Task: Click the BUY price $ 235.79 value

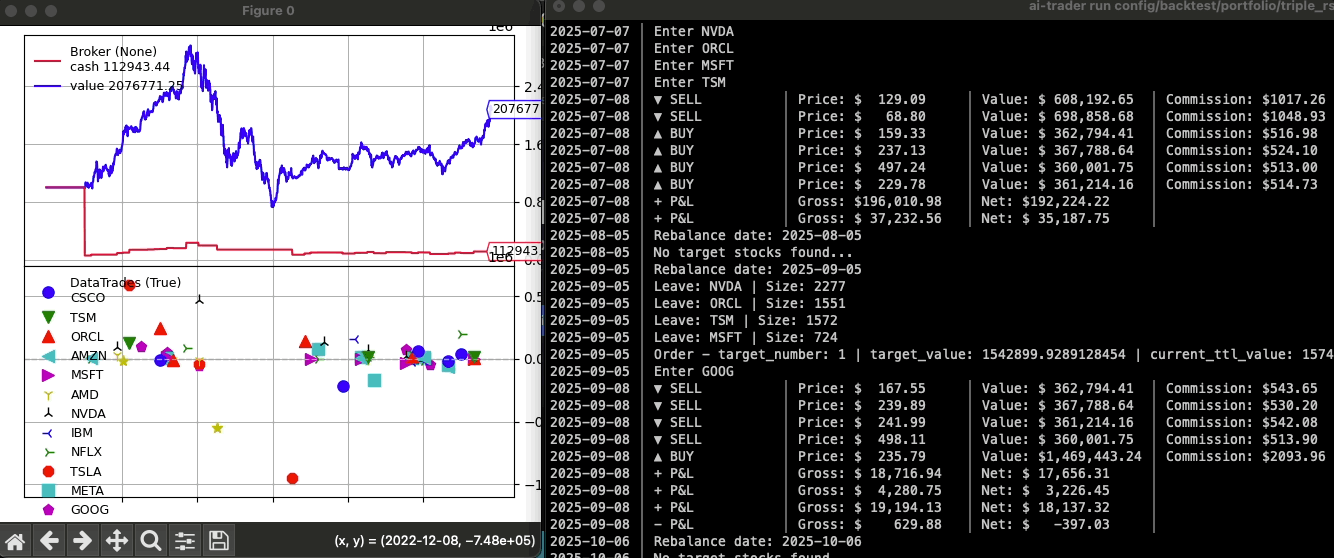Action: click(862, 456)
